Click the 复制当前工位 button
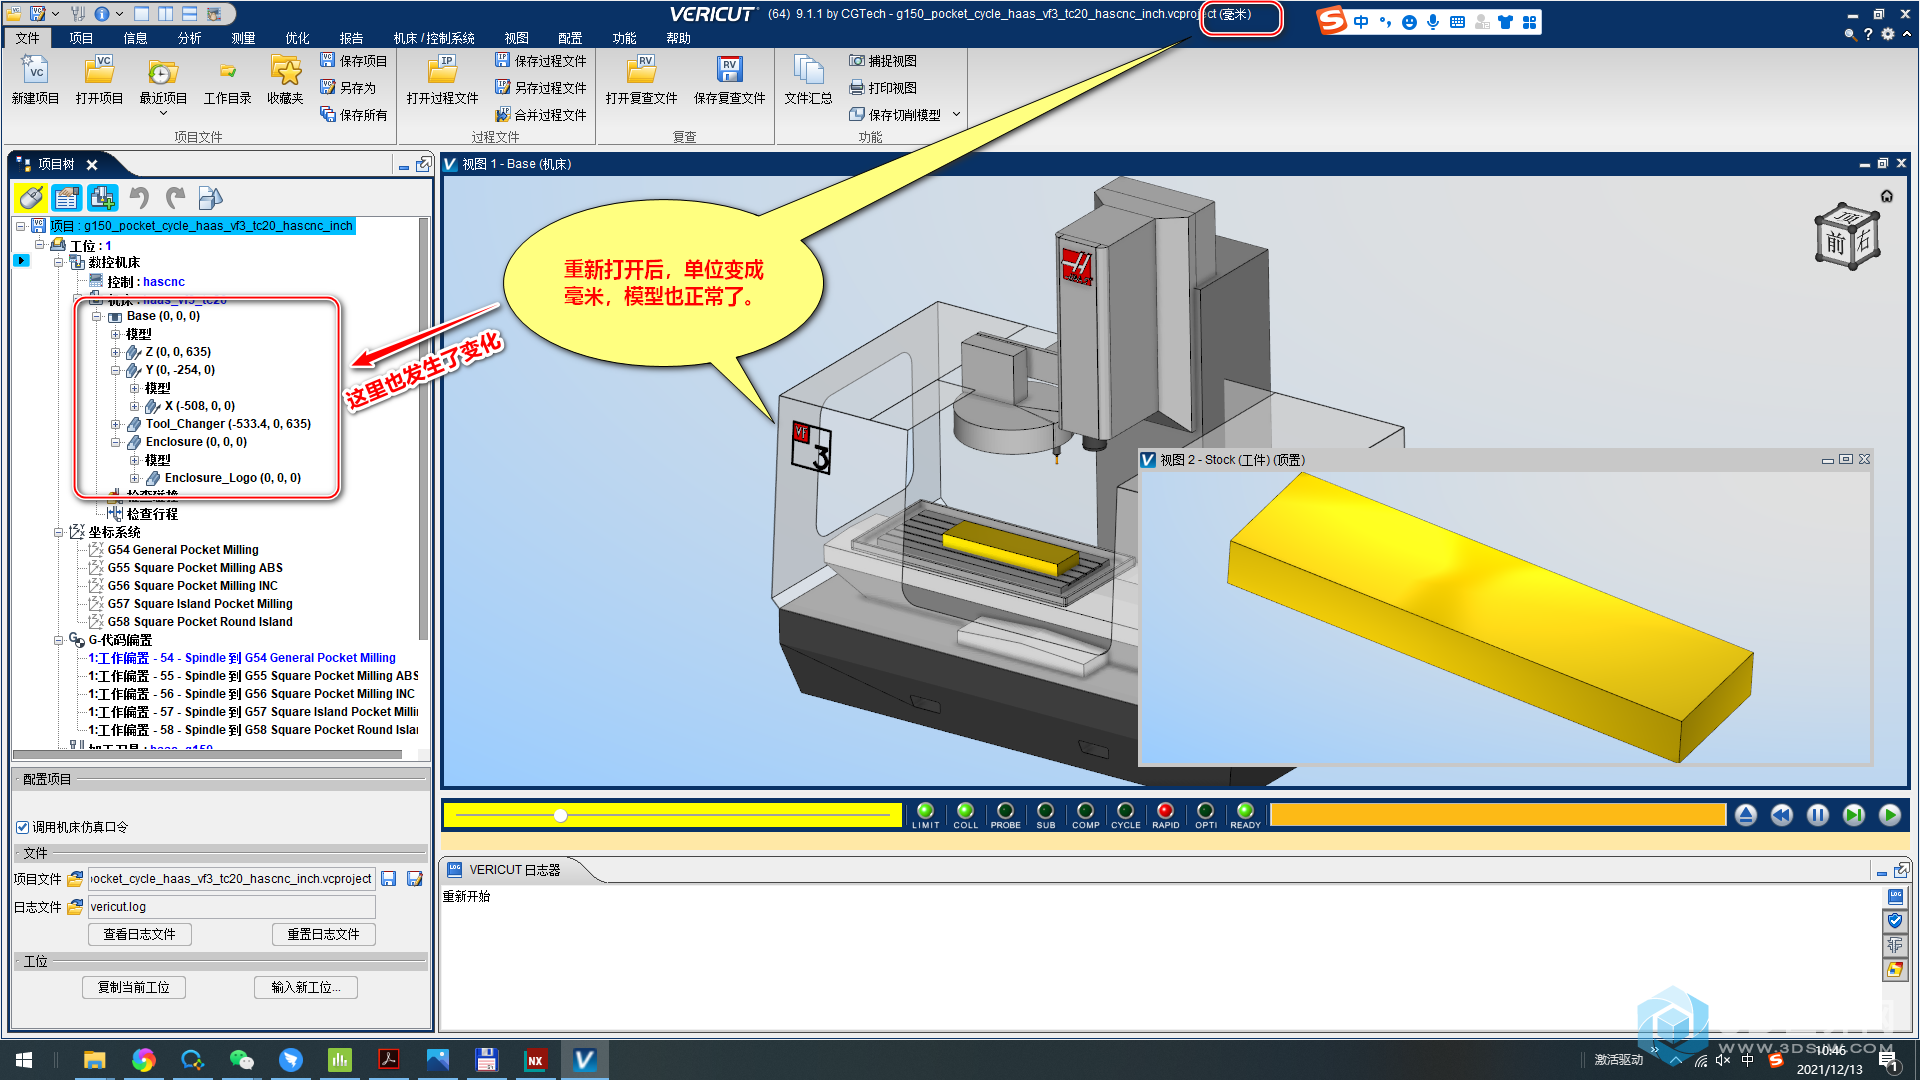Image resolution: width=1920 pixels, height=1080 pixels. point(134,987)
